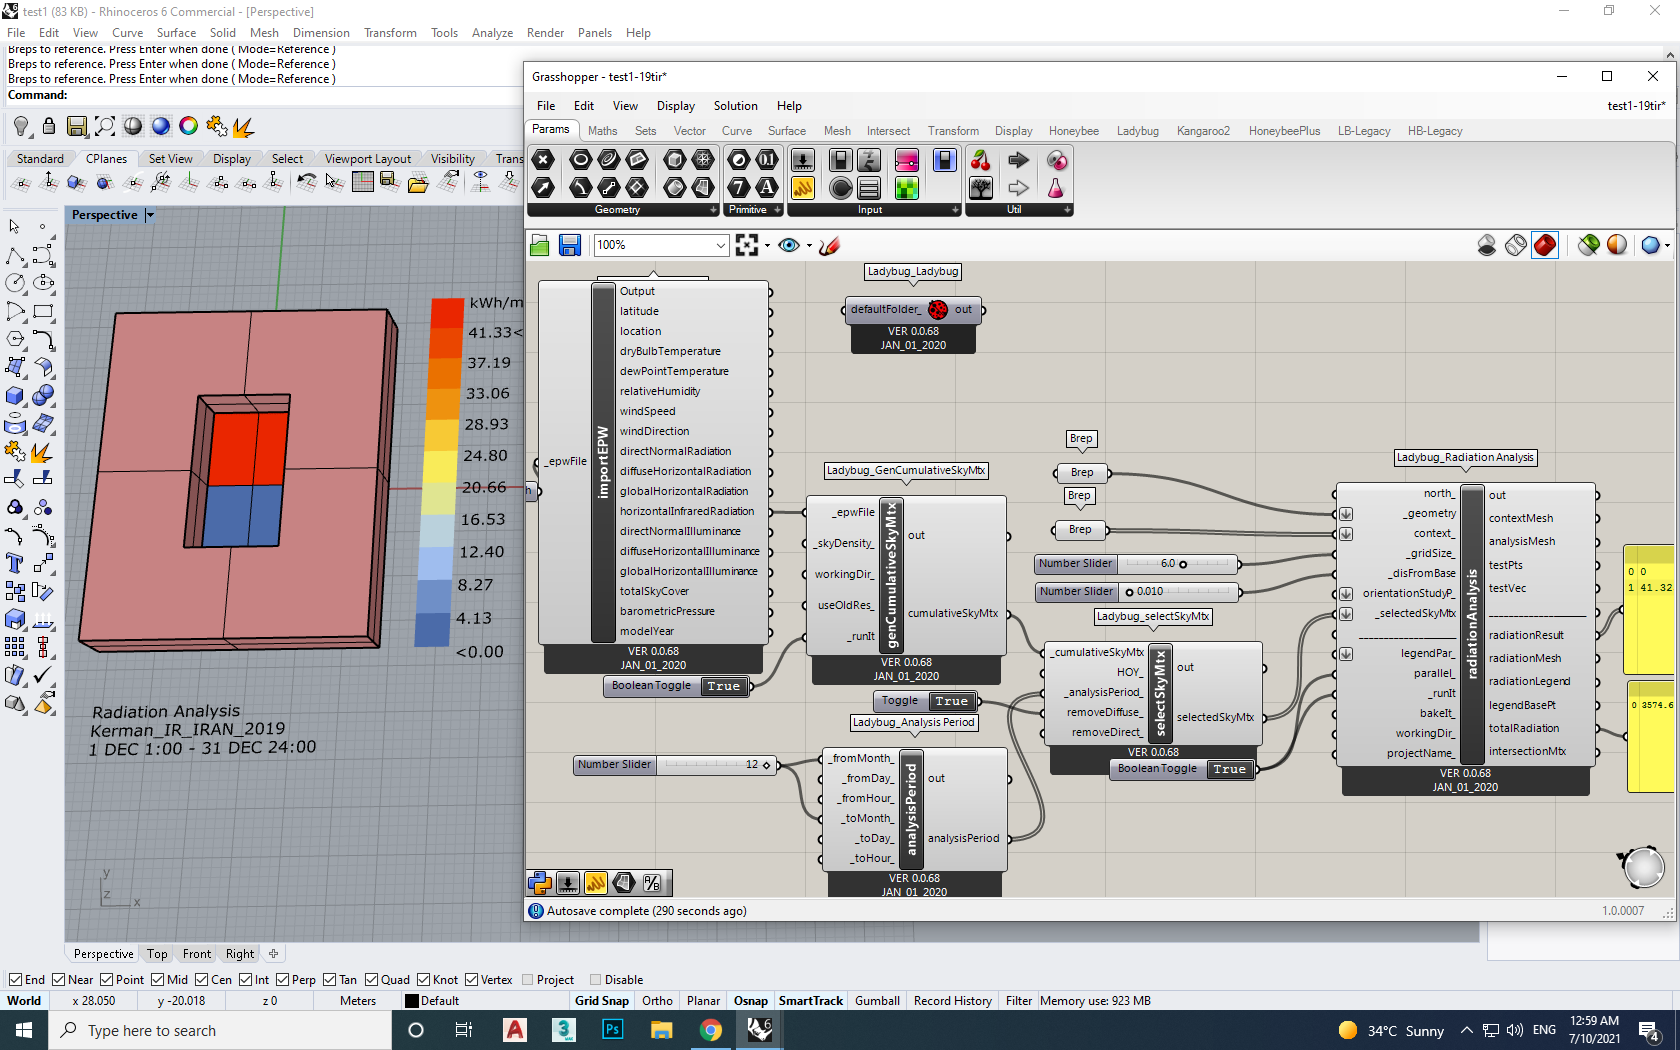Image resolution: width=1680 pixels, height=1050 pixels.
Task: Enable the Disable osnap checkbox
Action: pos(596,980)
